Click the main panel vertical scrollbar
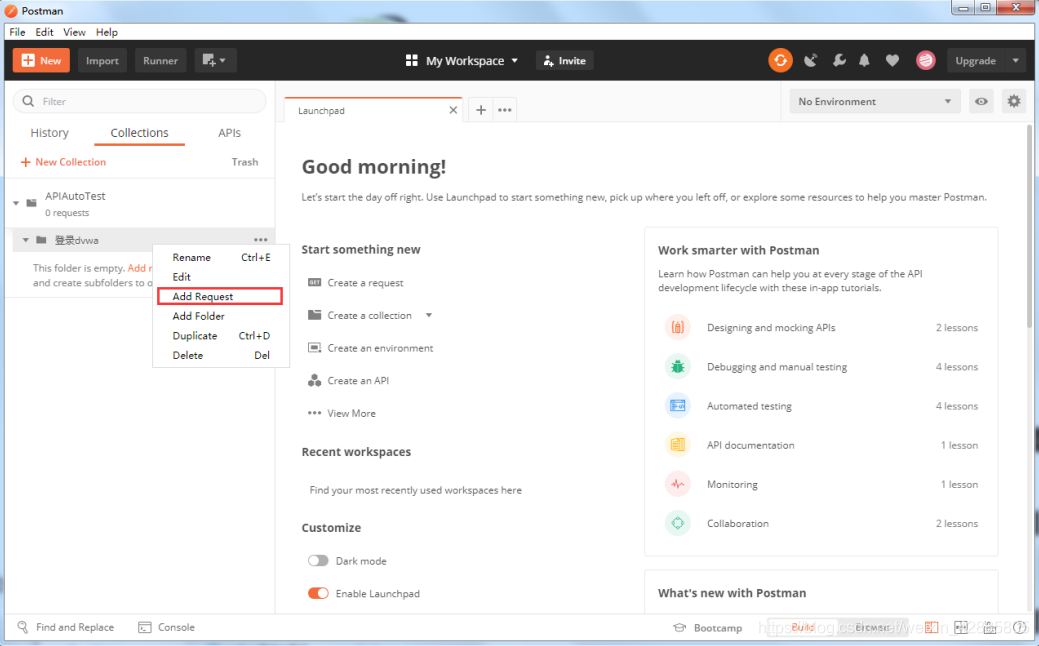 (1029, 225)
